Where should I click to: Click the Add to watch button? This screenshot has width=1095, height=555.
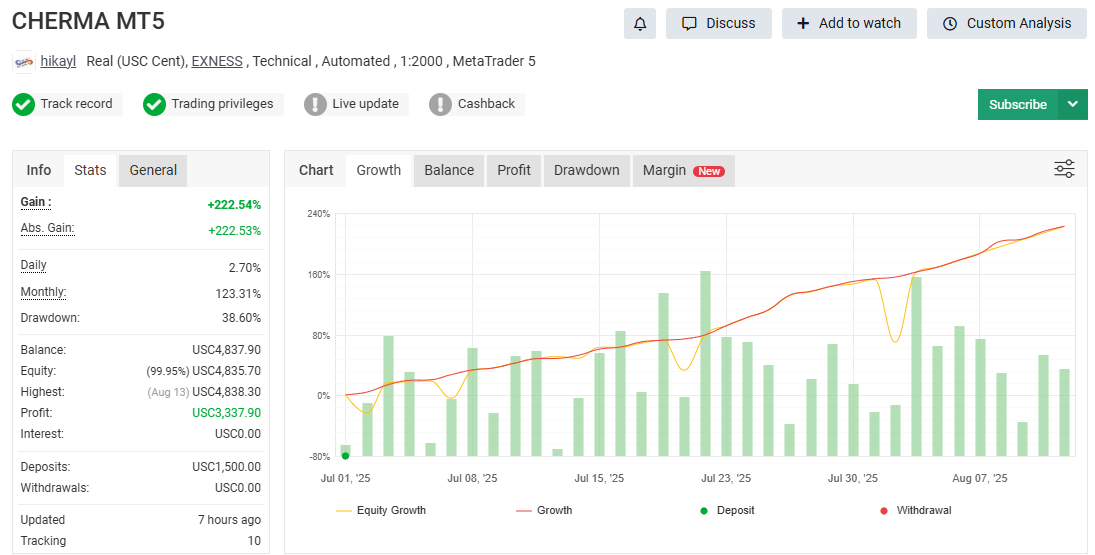pos(848,24)
